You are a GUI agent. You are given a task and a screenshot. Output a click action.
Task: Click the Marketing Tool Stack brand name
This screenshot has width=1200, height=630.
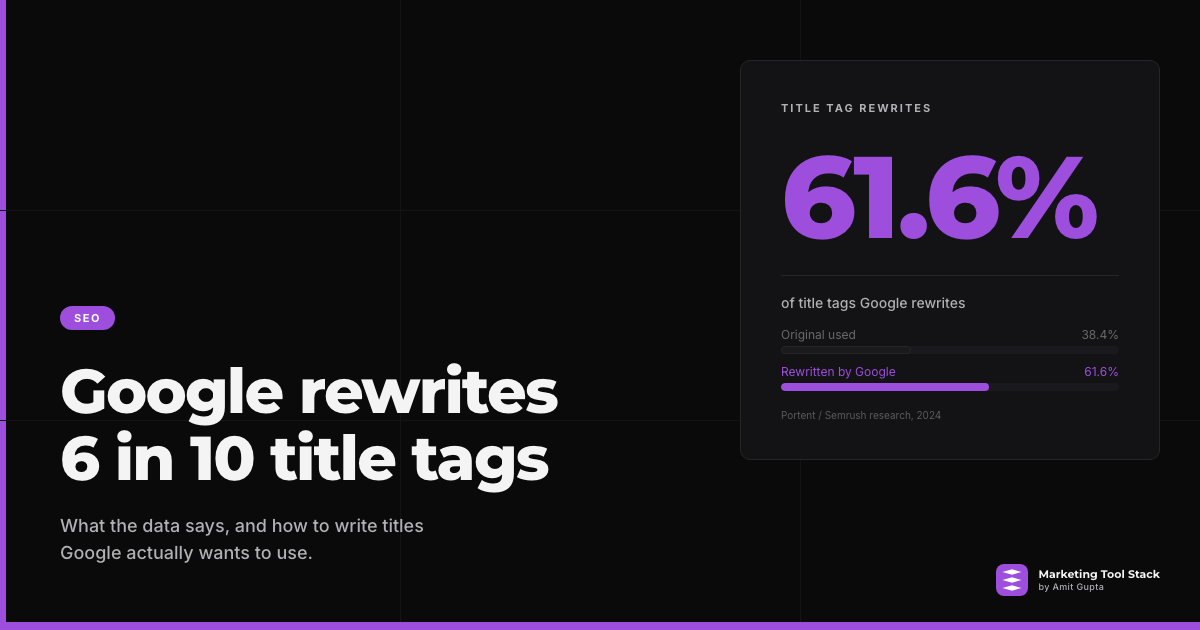coord(1099,574)
